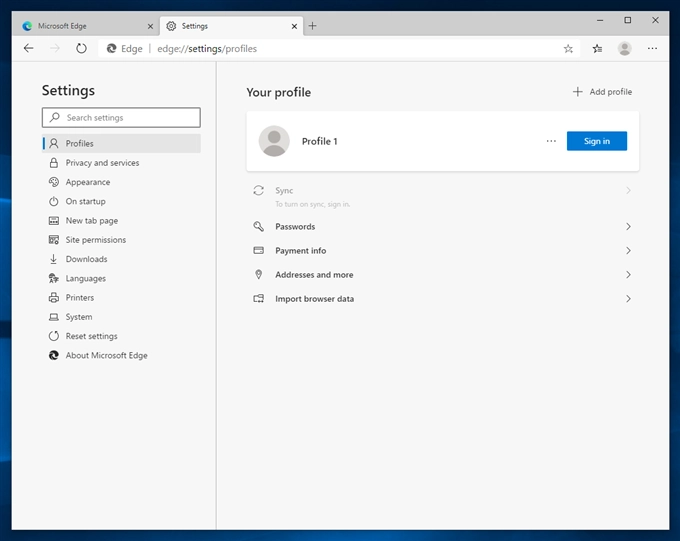Viewport: 680px width, 541px height.
Task: Click the palette icon beside Appearance
Action: click(x=54, y=182)
